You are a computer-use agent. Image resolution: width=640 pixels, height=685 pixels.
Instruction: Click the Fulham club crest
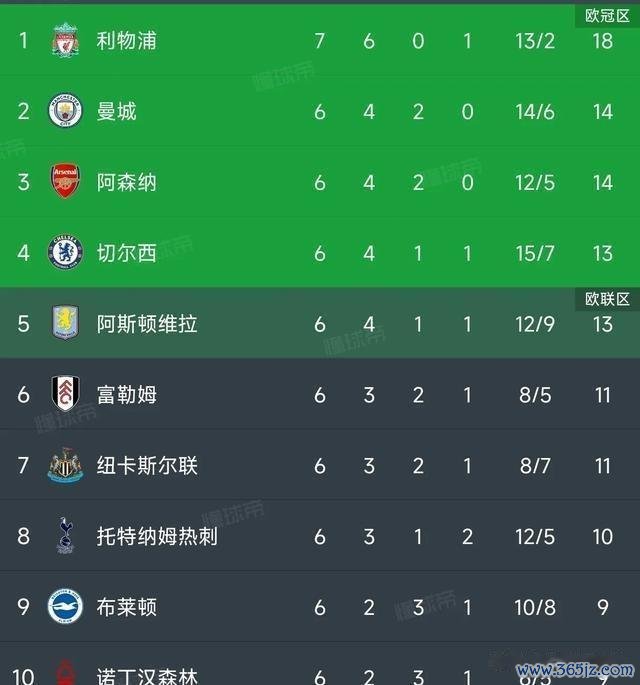click(x=65, y=394)
